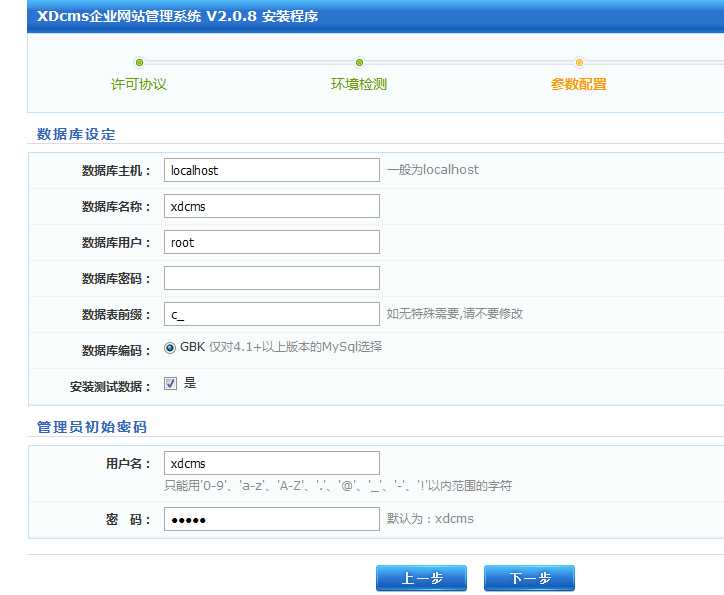The image size is (724, 595).
Task: Click the green dot above 许可协议
Action: [x=139, y=63]
